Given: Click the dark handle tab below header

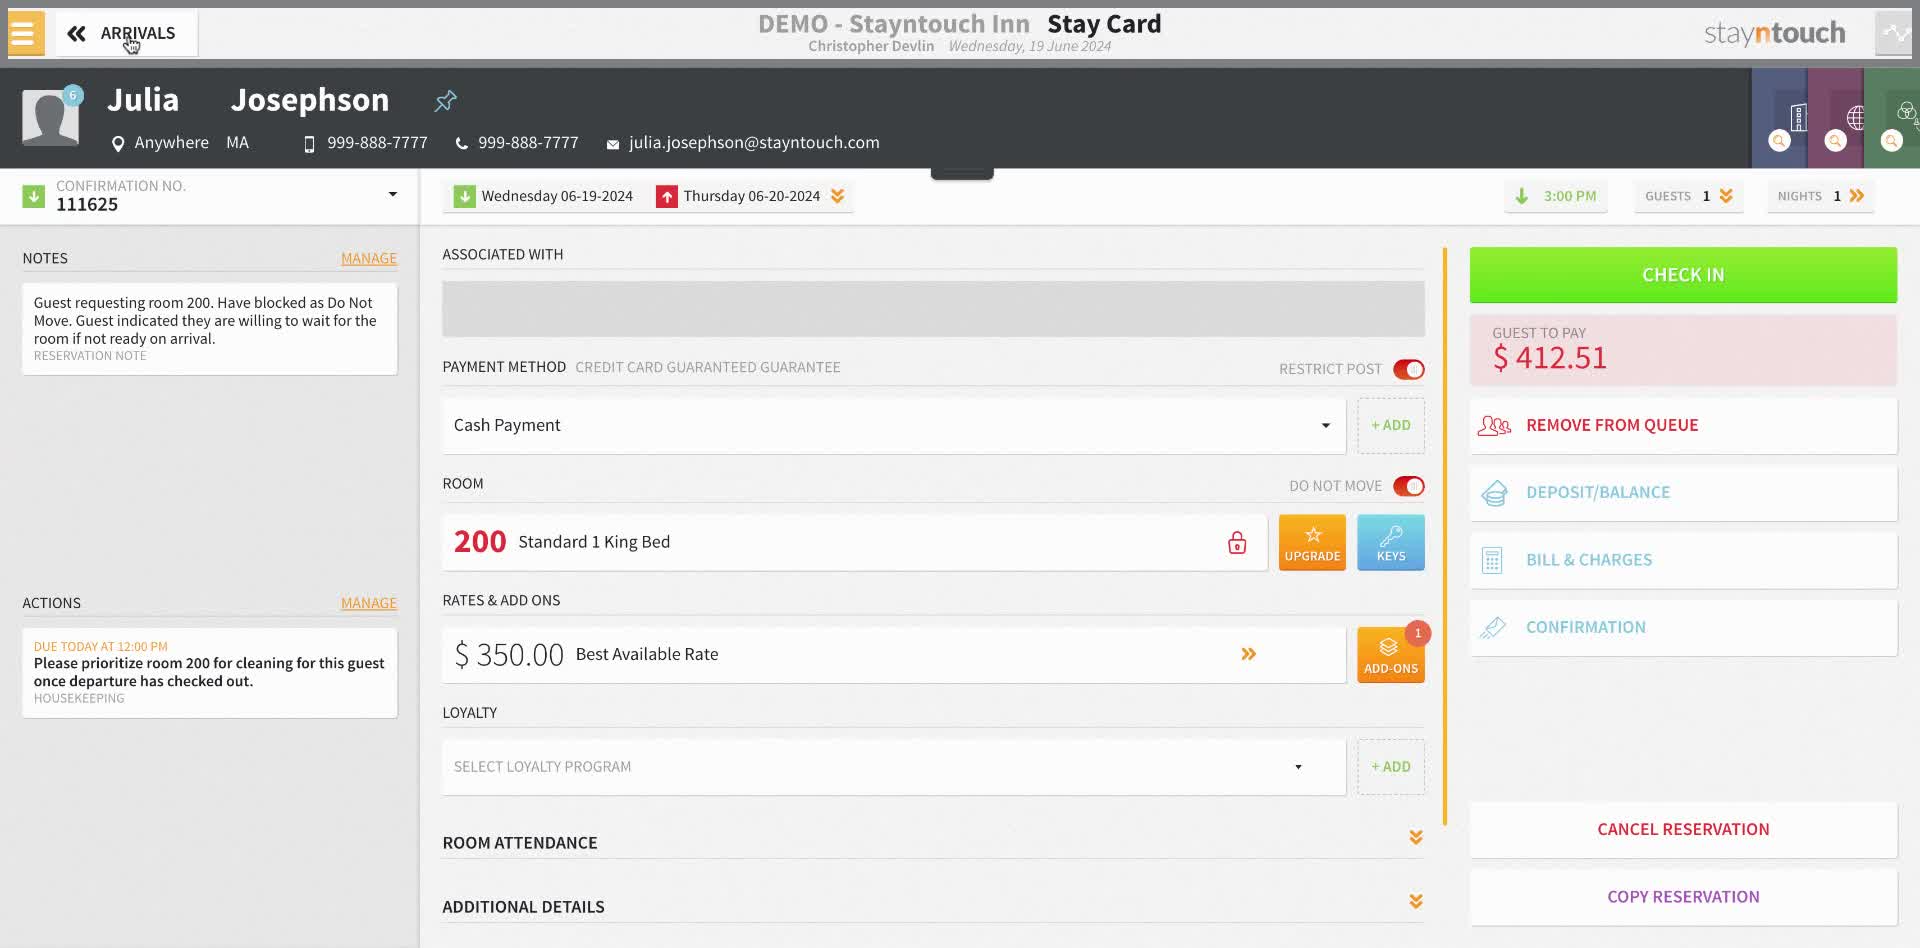Looking at the screenshot, I should point(962,174).
